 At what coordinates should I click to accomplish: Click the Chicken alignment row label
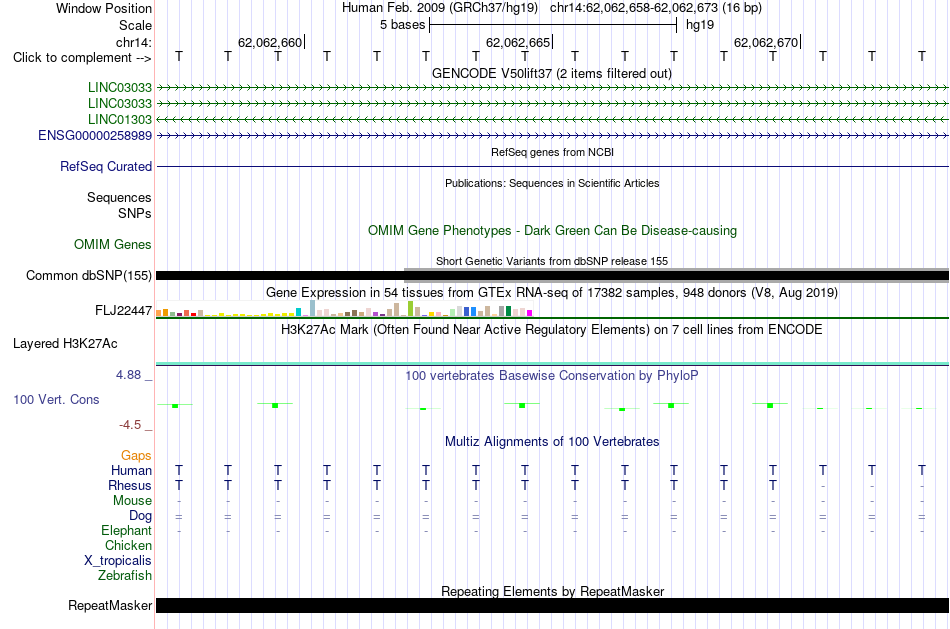point(128,545)
